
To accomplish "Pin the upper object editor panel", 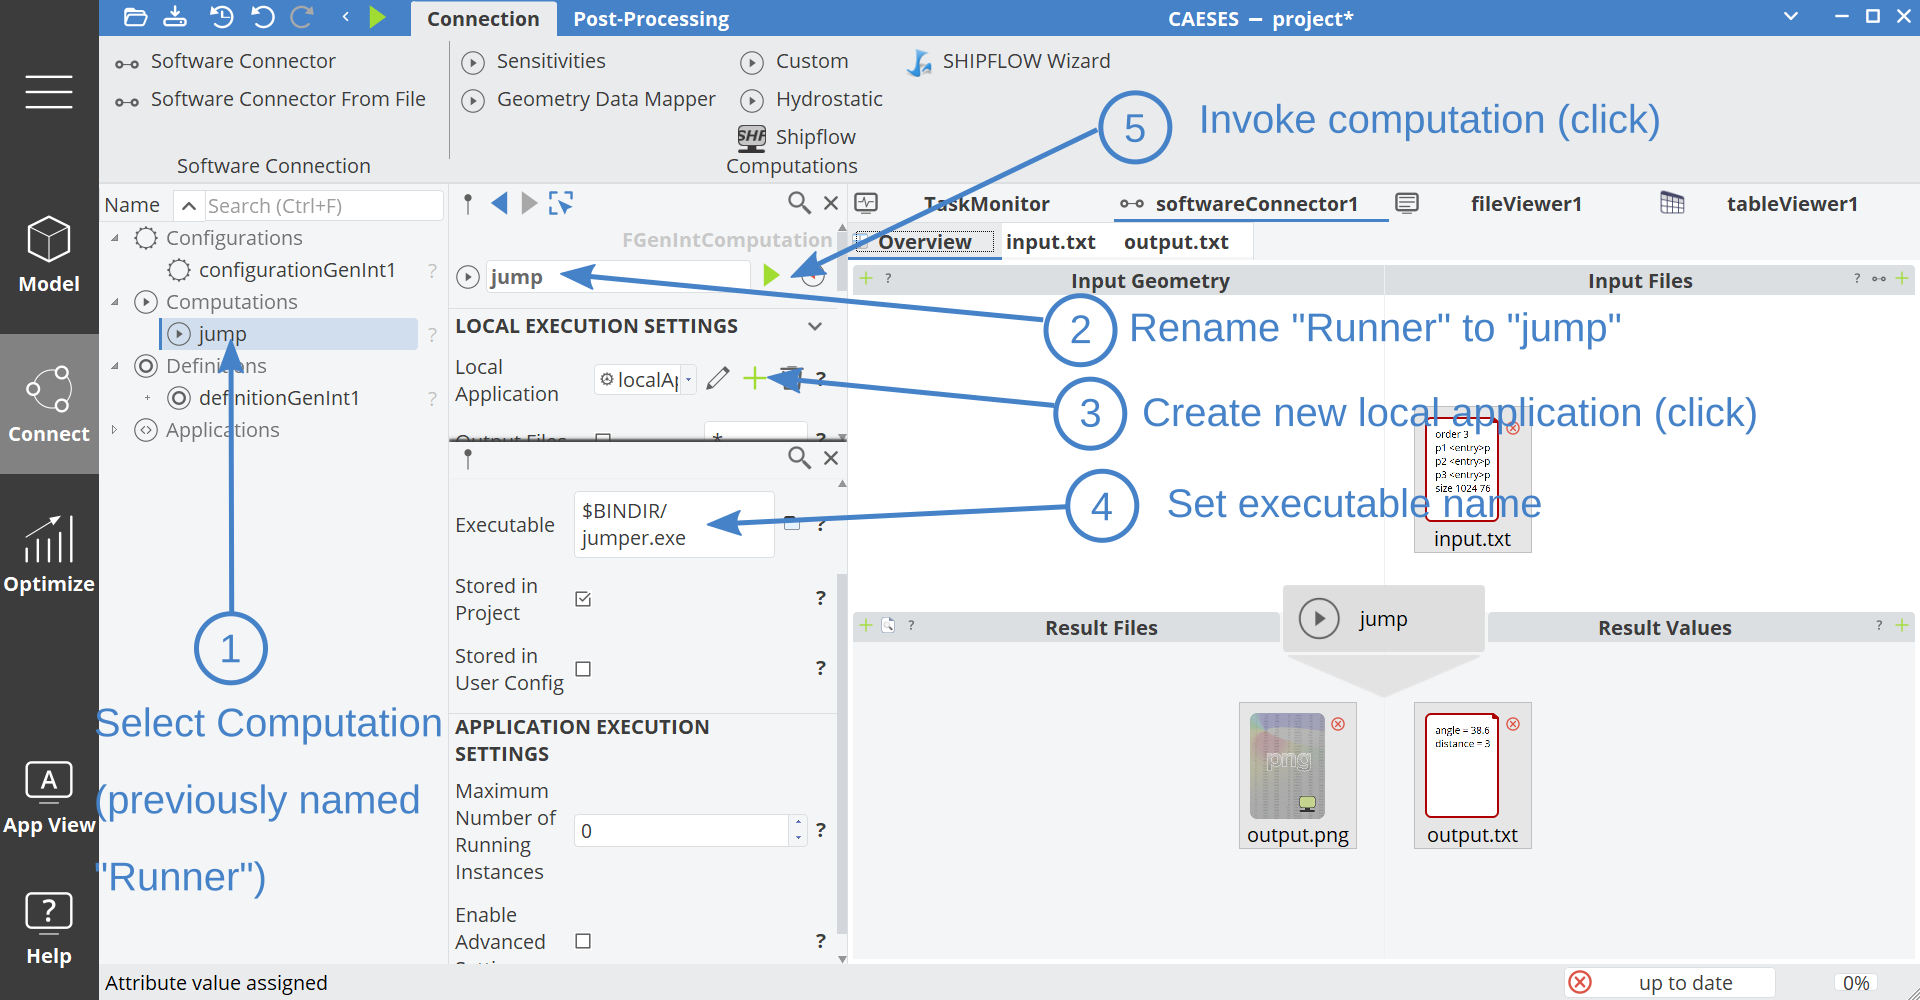I will point(468,204).
